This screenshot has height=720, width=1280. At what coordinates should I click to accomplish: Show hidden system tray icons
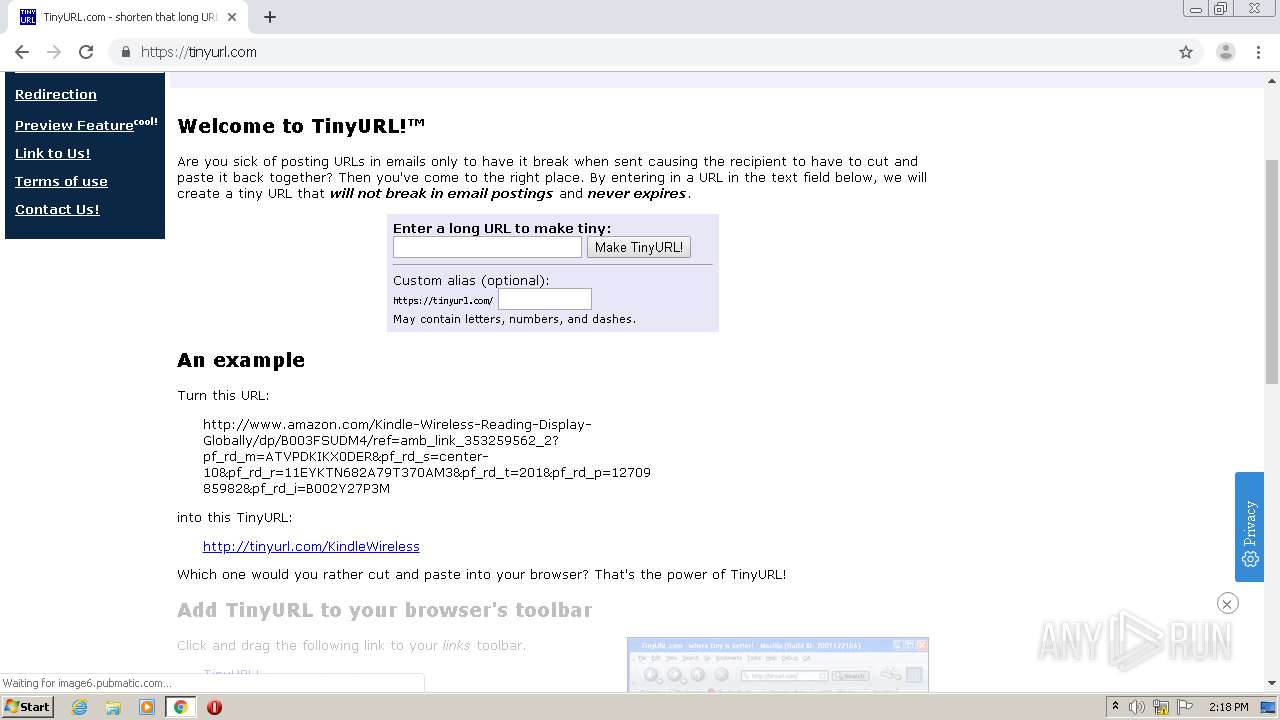pyautogui.click(x=1115, y=707)
